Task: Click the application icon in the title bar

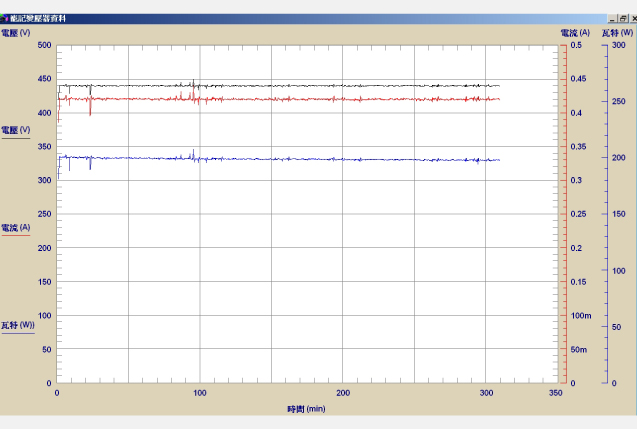Action: pos(5,18)
